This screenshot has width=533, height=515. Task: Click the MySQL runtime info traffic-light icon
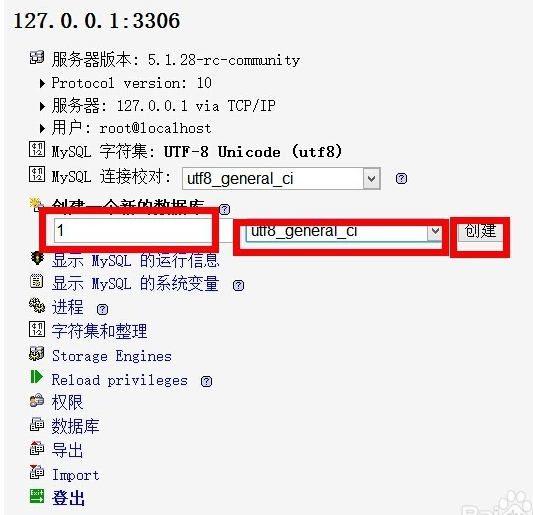[x=37, y=259]
